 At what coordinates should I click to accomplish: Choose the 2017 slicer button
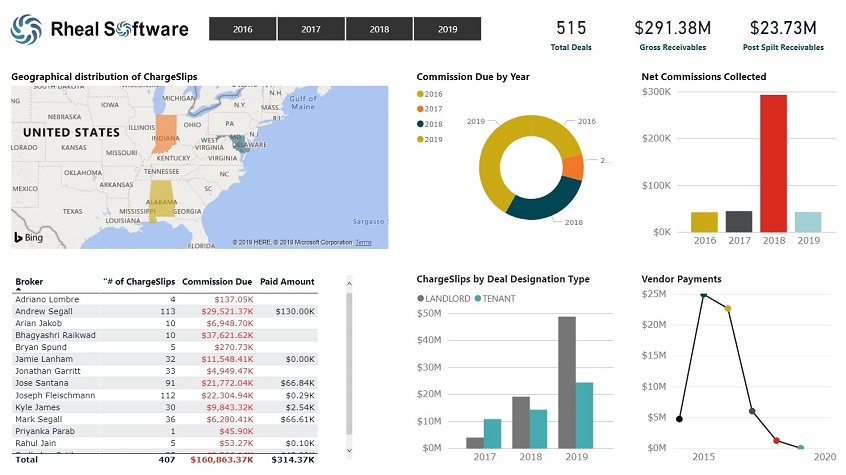click(311, 29)
